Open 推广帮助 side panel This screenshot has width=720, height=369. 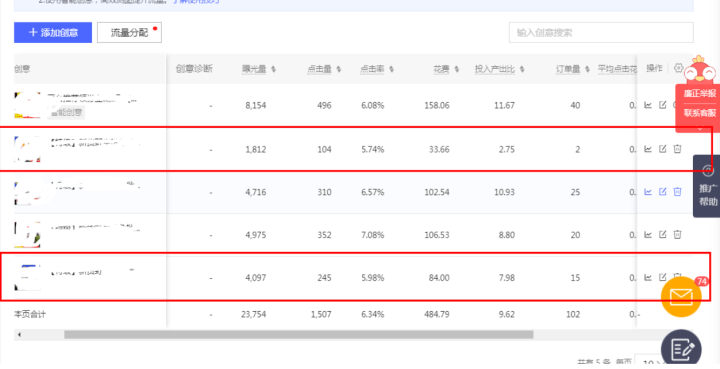(708, 186)
